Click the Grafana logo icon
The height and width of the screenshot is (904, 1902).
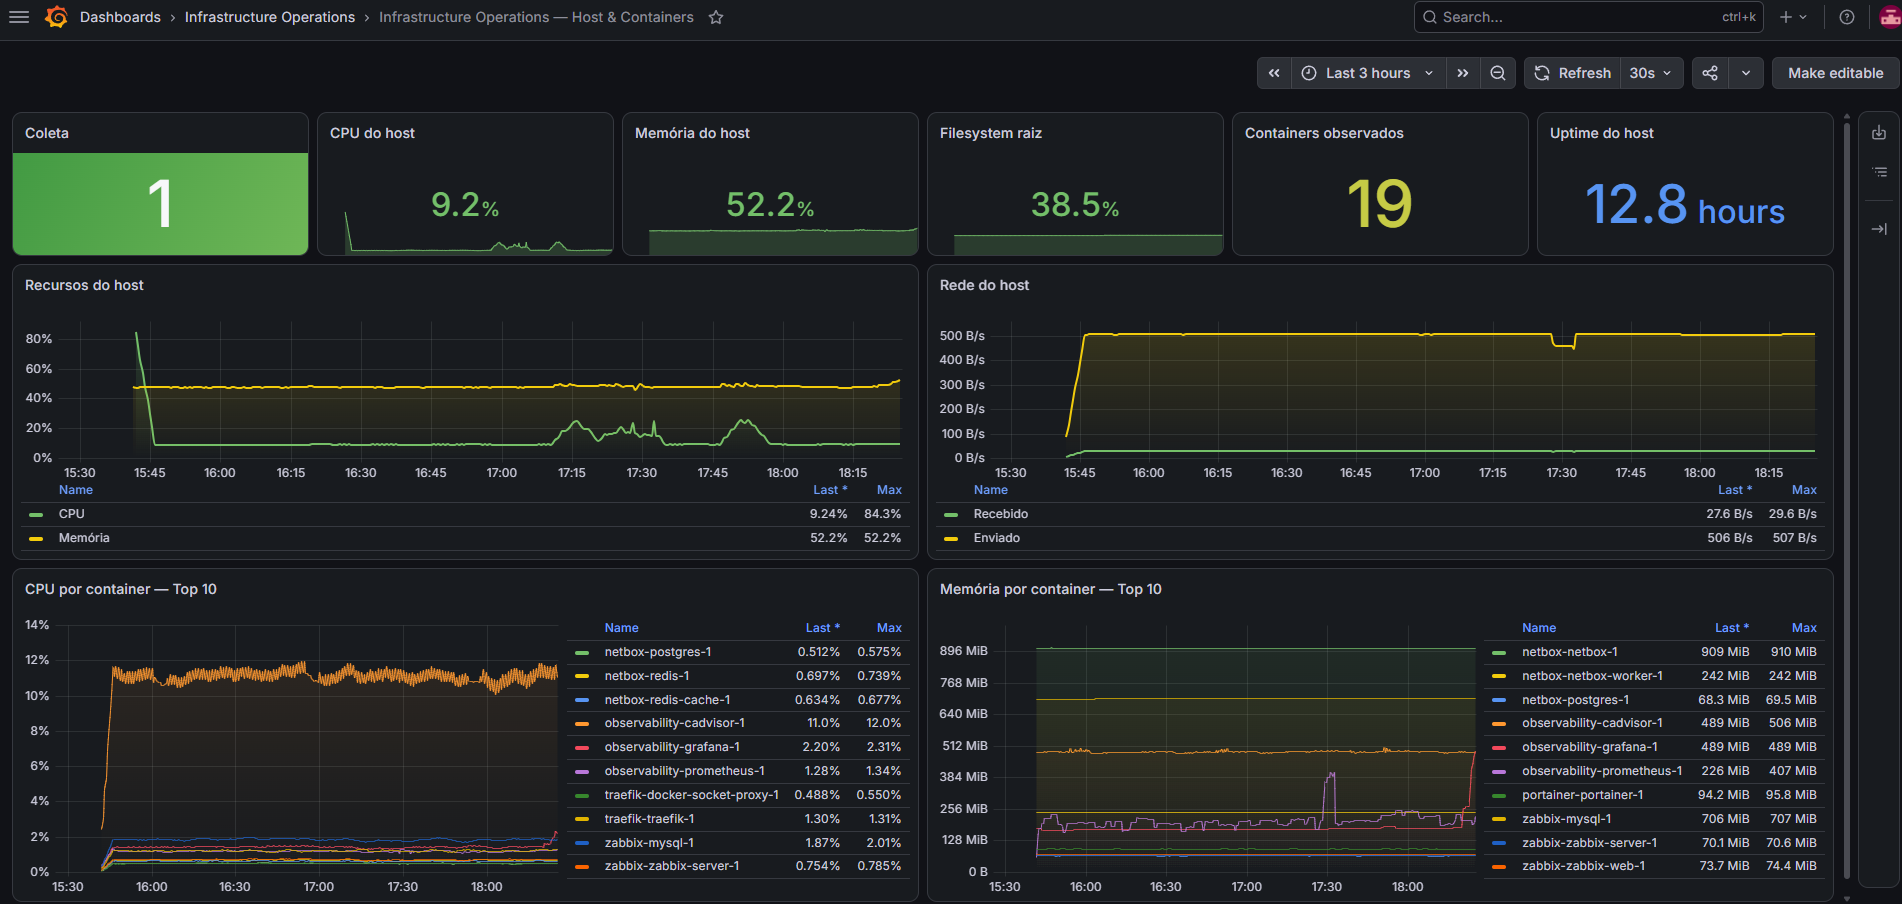pyautogui.click(x=57, y=17)
